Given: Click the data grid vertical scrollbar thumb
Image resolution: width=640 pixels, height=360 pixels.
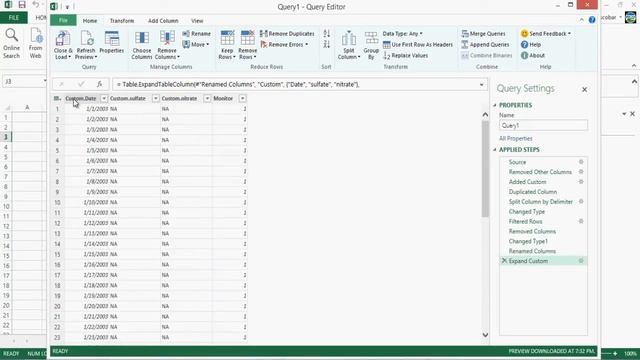Looking at the screenshot, I should (485, 169).
